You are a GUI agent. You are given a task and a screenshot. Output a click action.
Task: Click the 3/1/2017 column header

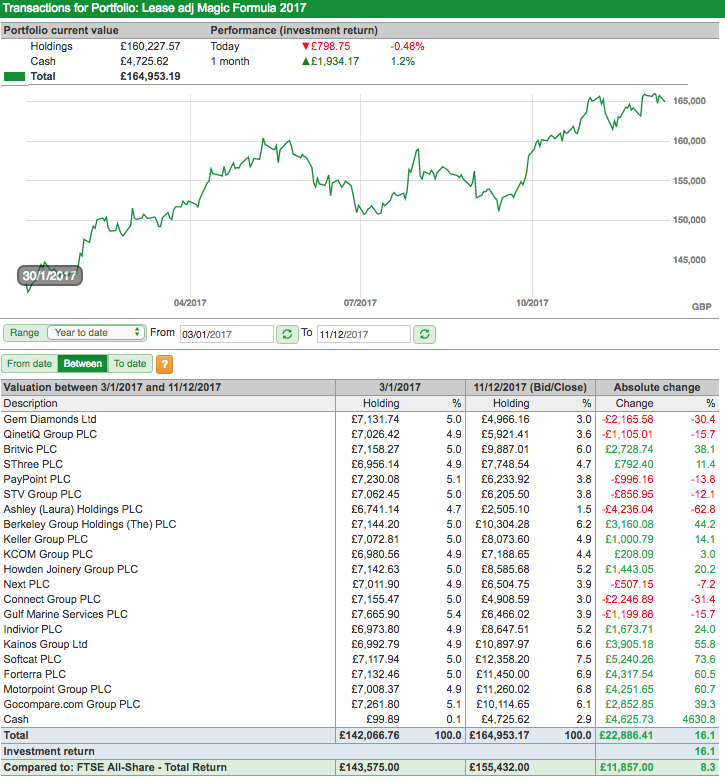pos(400,388)
